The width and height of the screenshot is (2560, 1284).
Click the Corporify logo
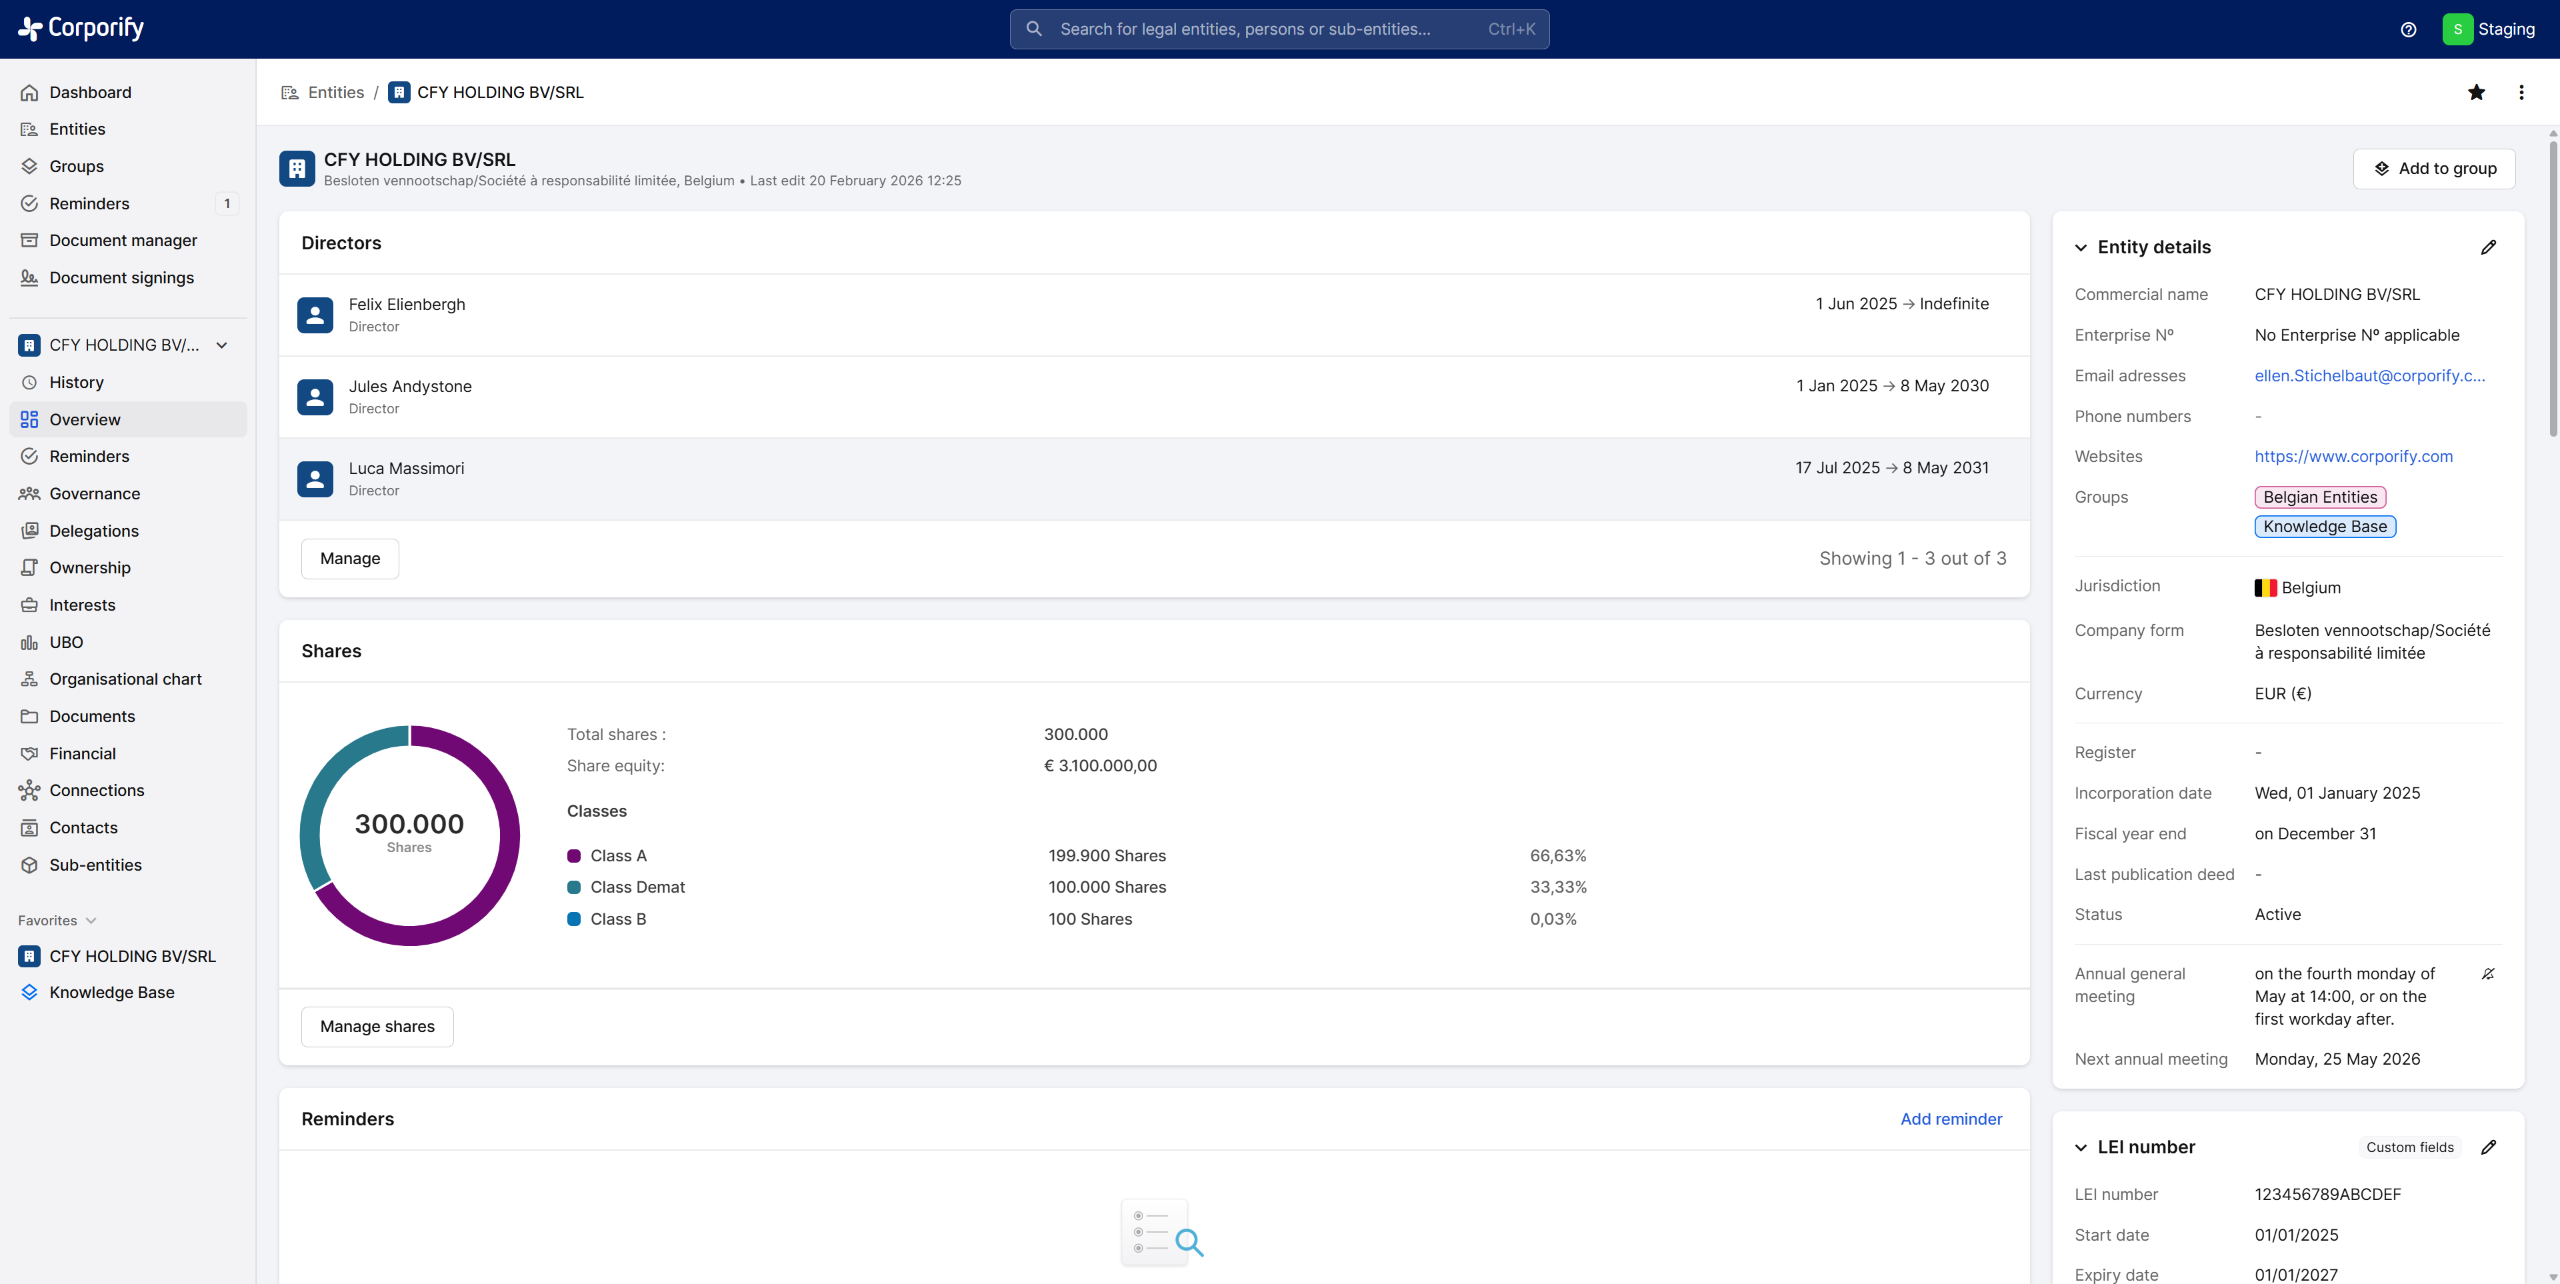(82, 28)
